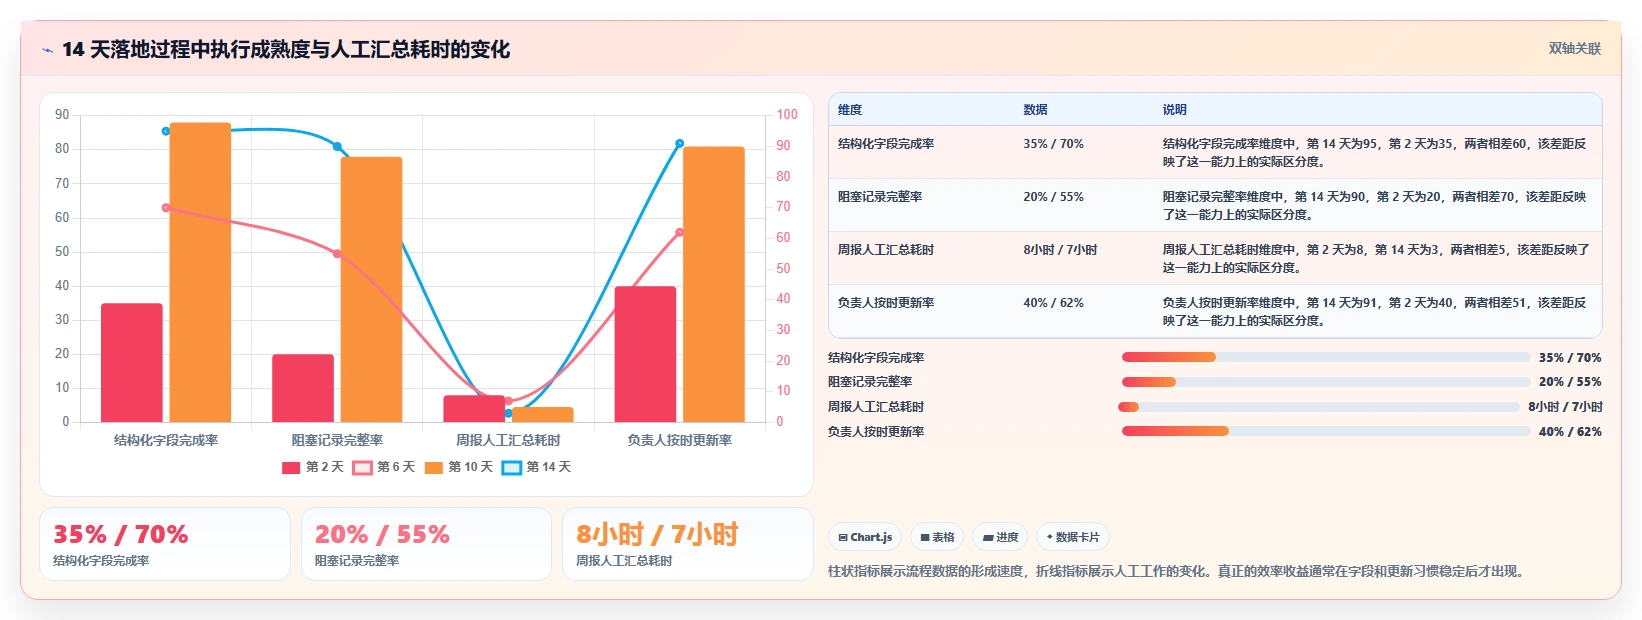Click the orange bar for 负责人按时更新率
The height and width of the screenshot is (620, 1642).
[x=714, y=284]
